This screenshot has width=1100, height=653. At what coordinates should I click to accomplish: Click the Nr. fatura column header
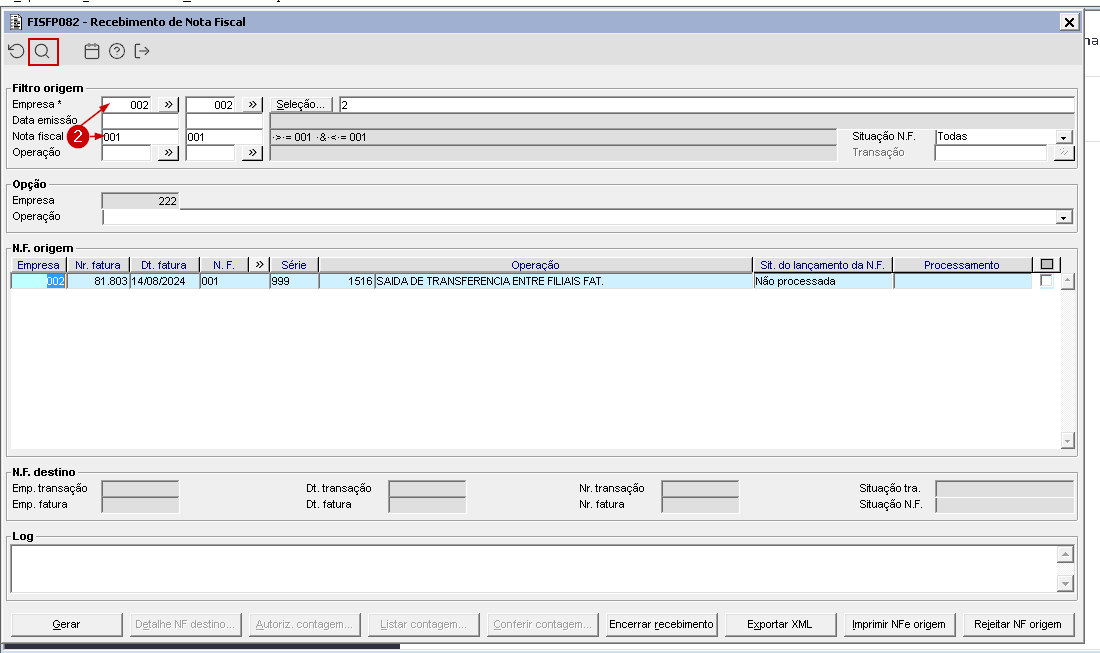98,264
